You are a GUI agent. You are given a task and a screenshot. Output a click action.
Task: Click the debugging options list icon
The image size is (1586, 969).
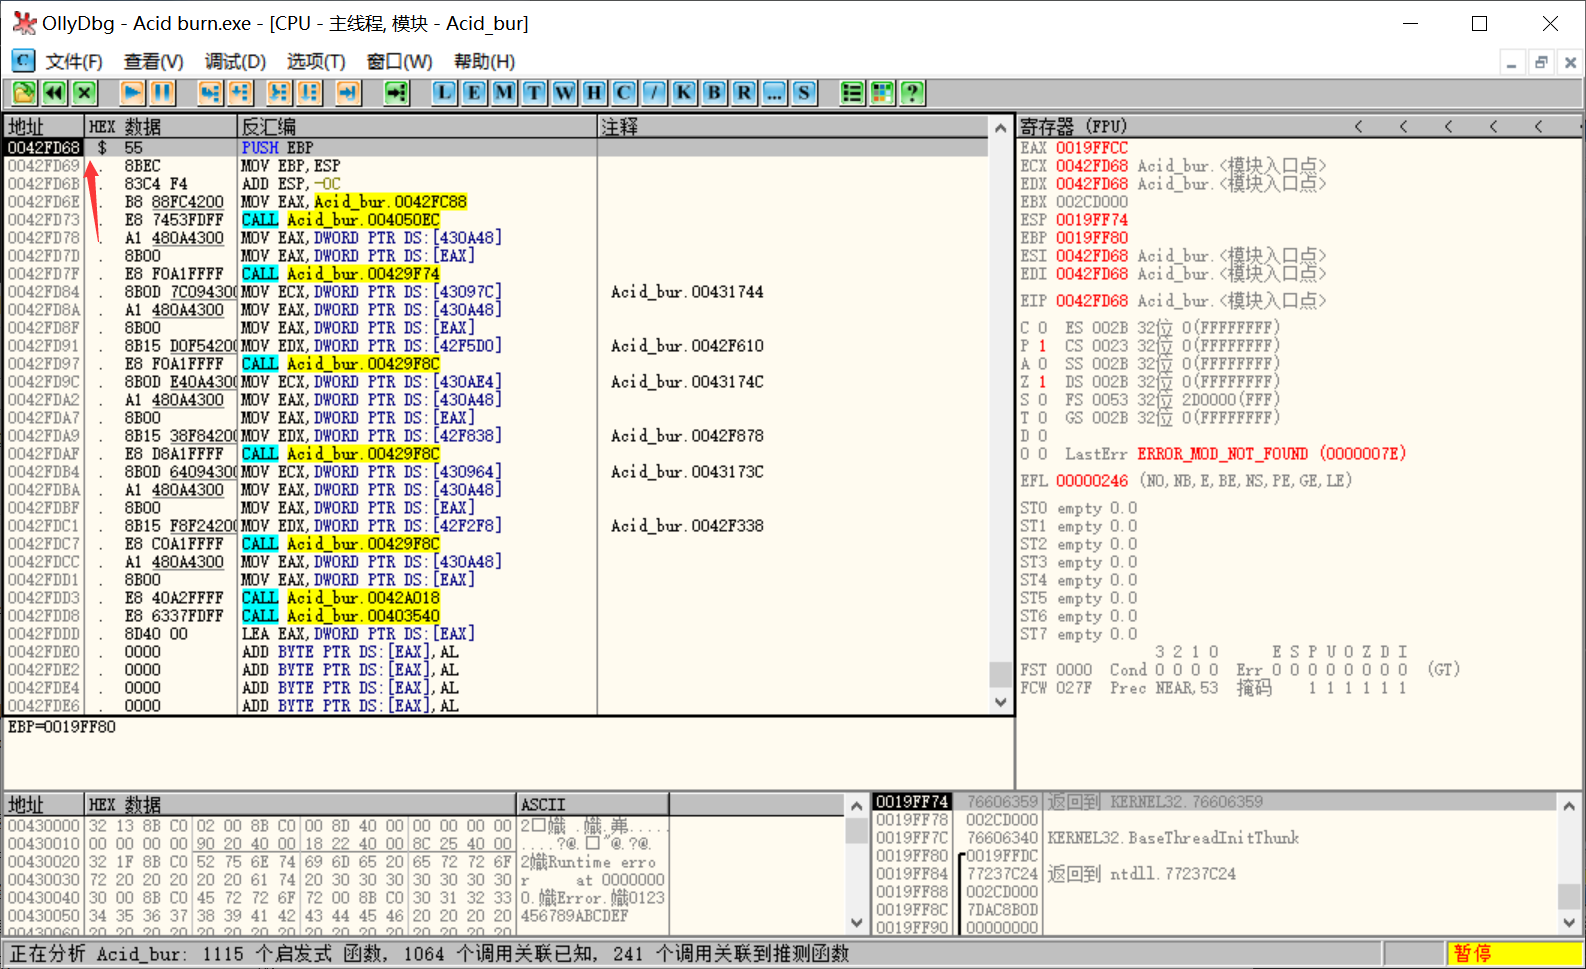(x=852, y=93)
